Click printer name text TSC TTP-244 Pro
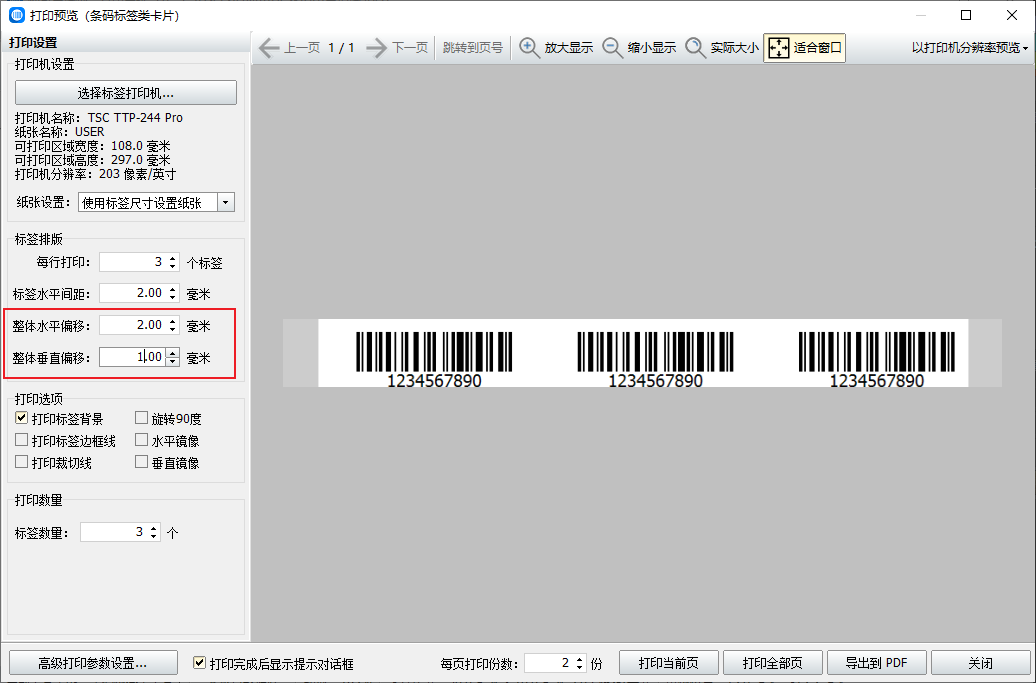The image size is (1036, 683). pos(135,118)
